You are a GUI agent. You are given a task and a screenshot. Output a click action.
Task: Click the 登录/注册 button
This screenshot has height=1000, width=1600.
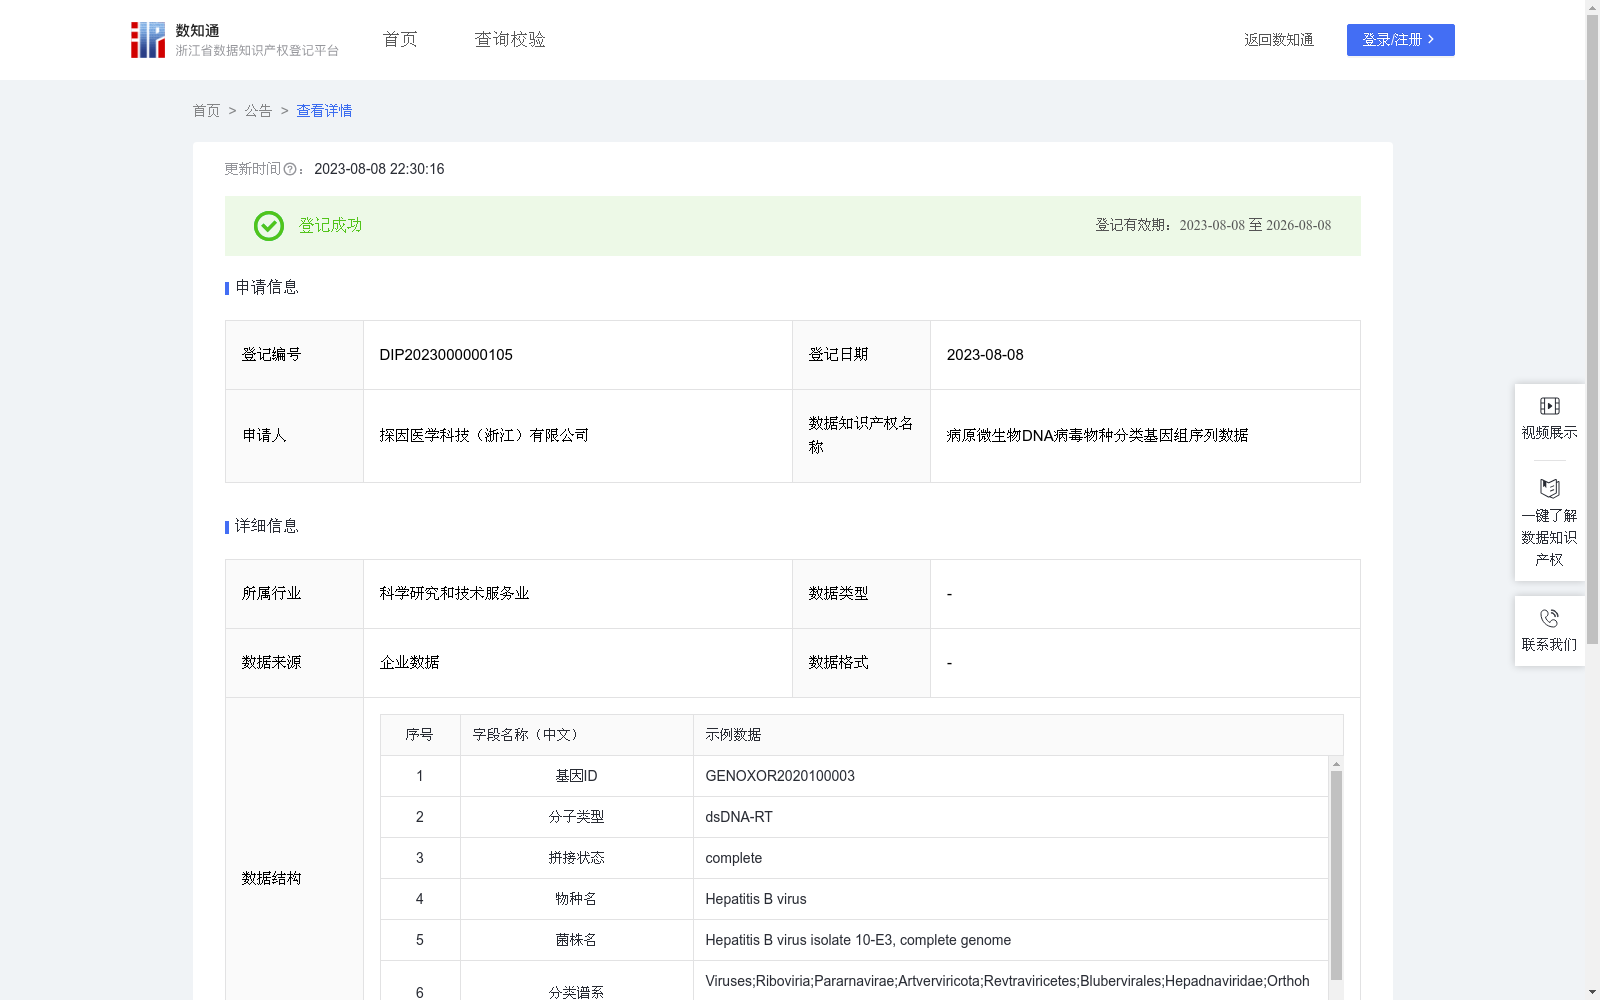tap(1400, 40)
